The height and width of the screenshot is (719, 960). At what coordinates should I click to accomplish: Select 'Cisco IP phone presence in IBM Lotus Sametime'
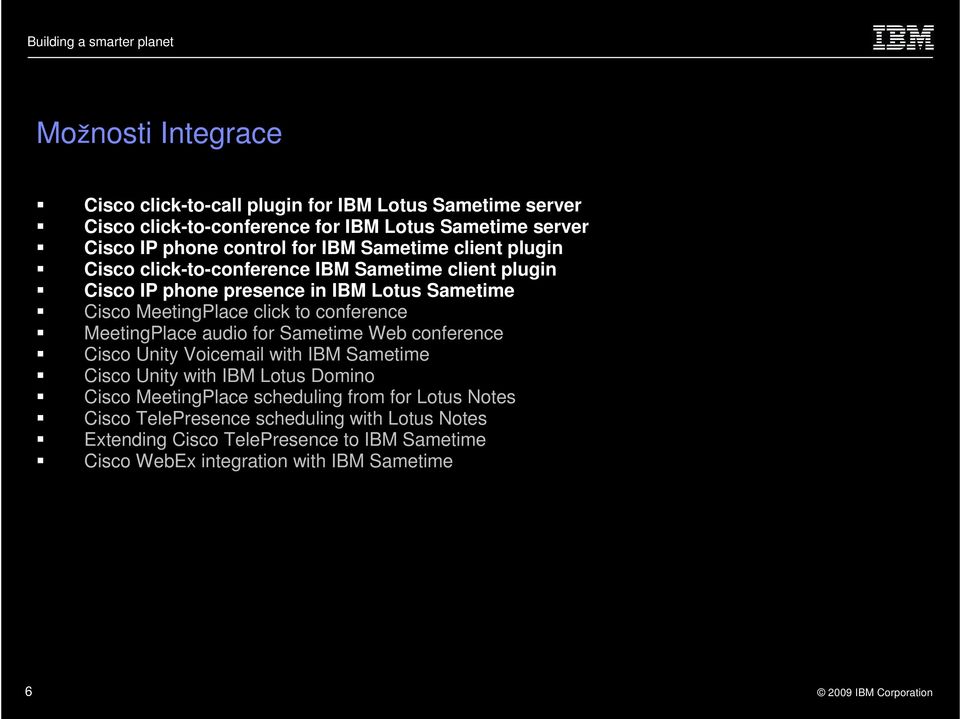point(299,290)
